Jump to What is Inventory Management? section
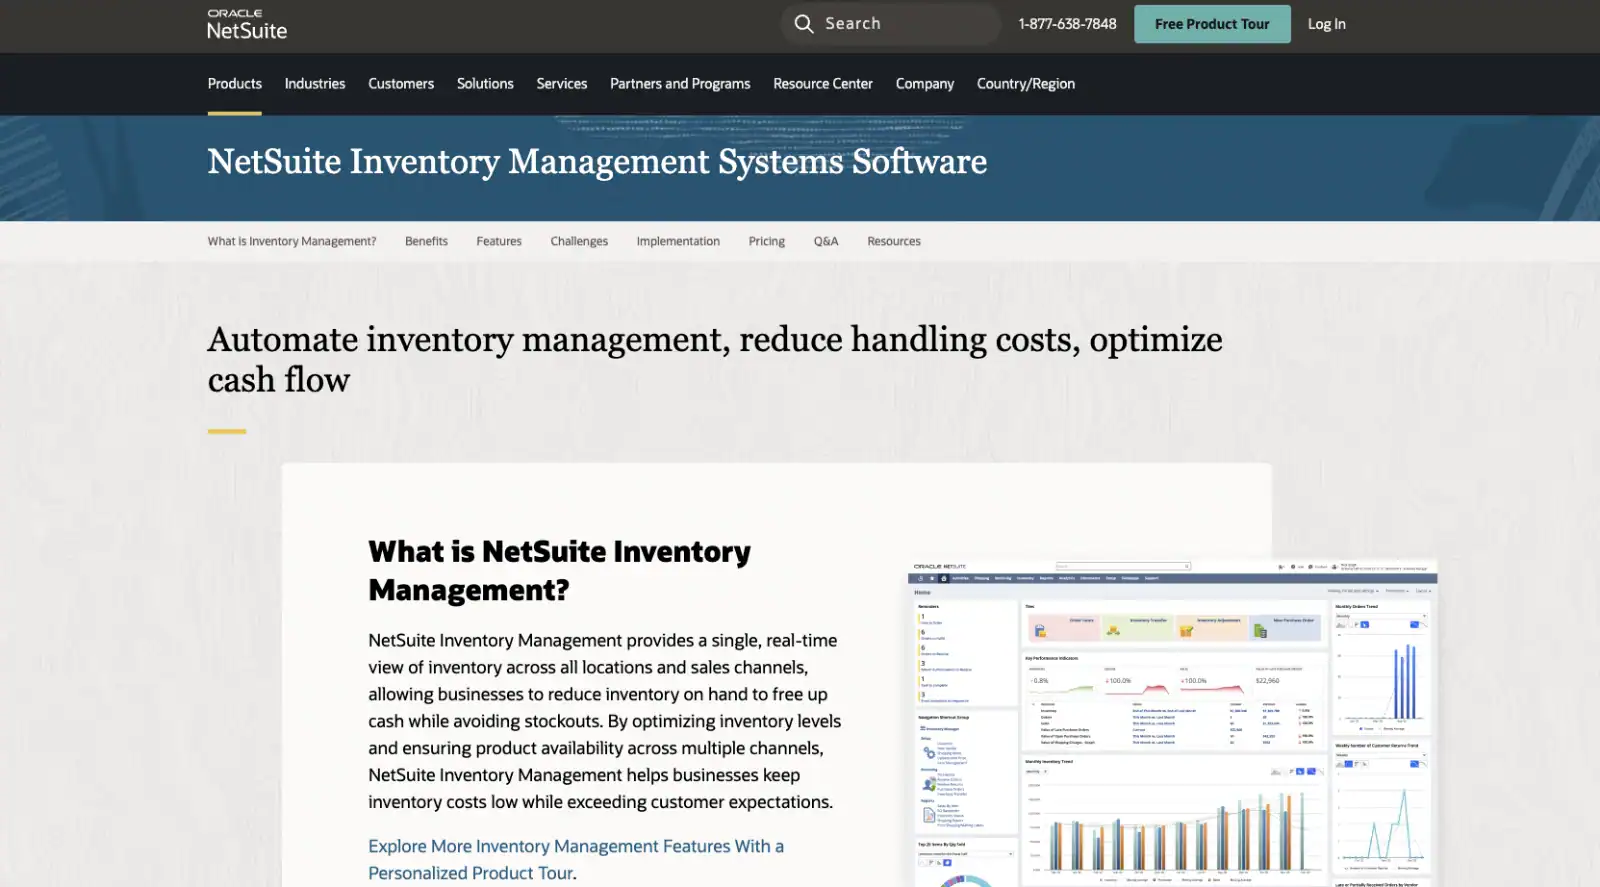 tap(292, 241)
